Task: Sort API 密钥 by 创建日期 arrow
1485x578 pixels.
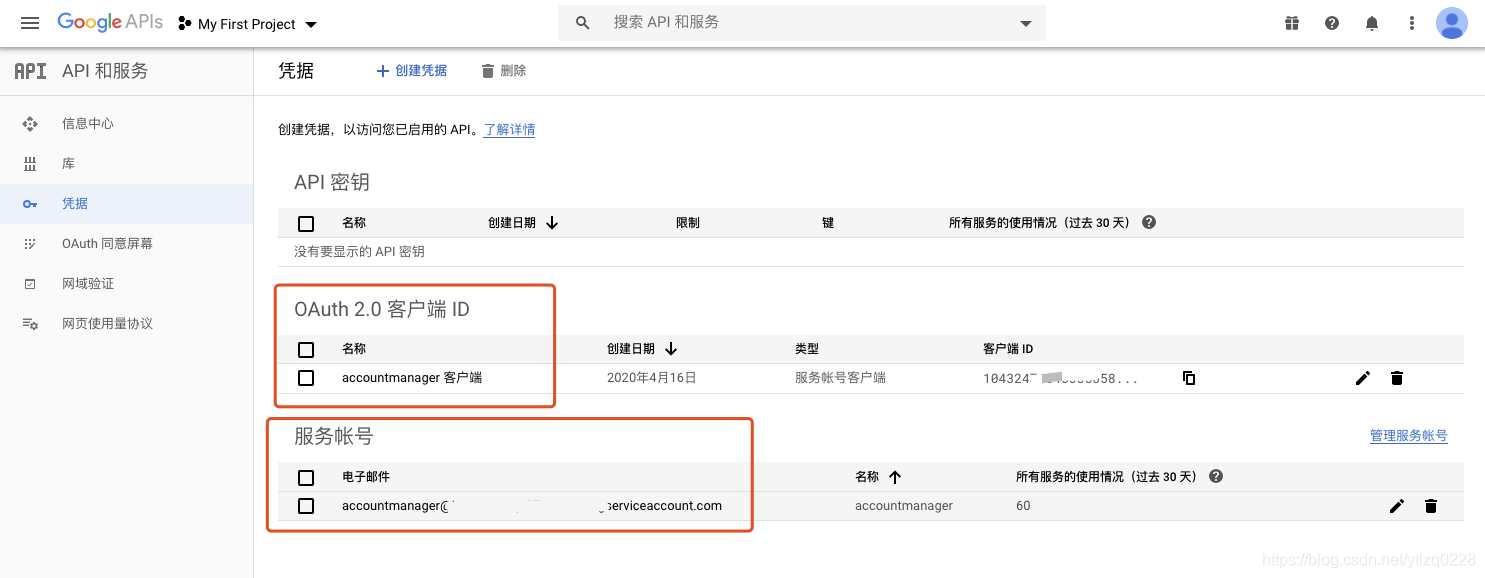Action: (x=552, y=223)
